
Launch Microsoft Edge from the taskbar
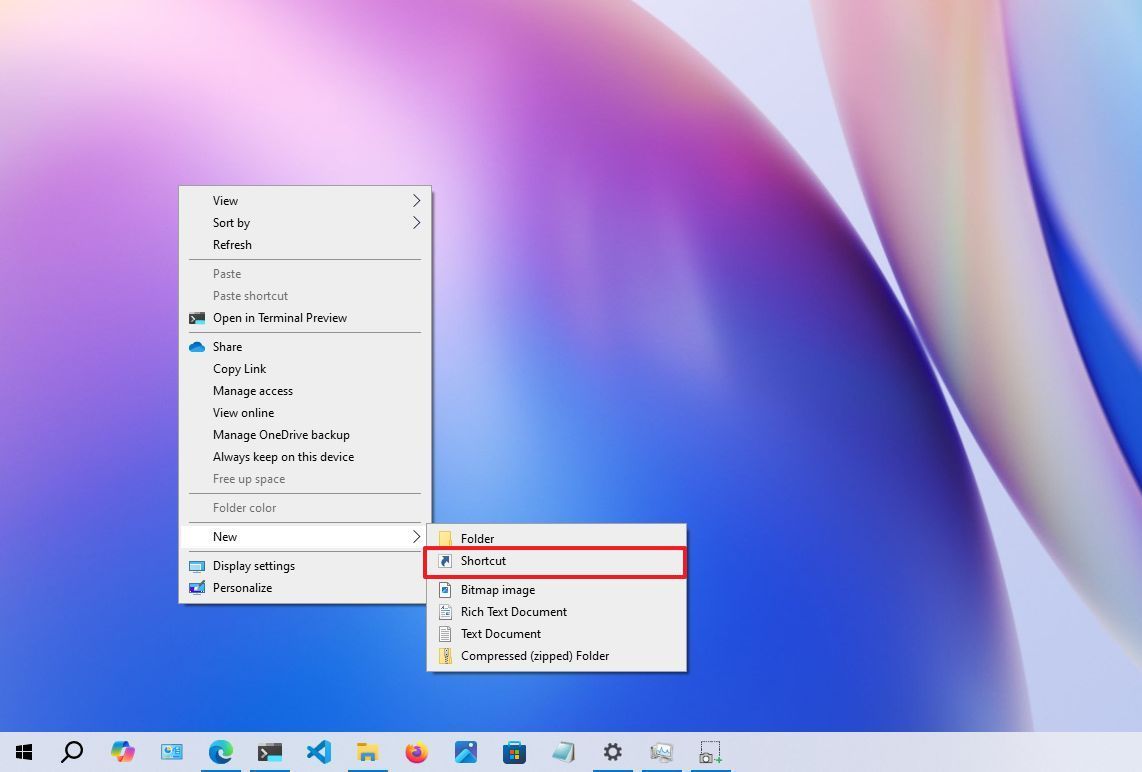[x=220, y=751]
